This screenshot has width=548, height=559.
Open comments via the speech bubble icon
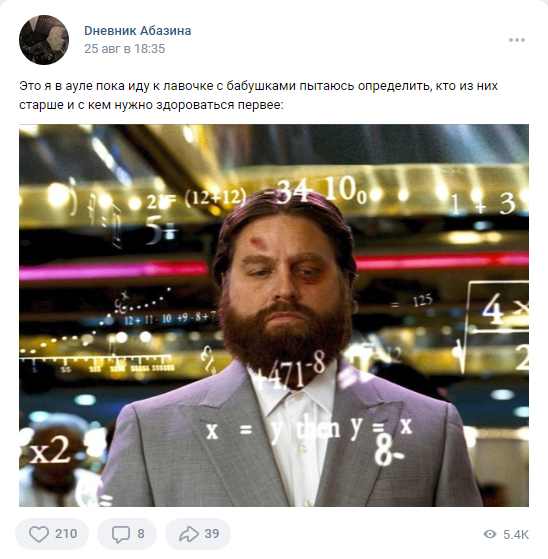pyautogui.click(x=121, y=534)
